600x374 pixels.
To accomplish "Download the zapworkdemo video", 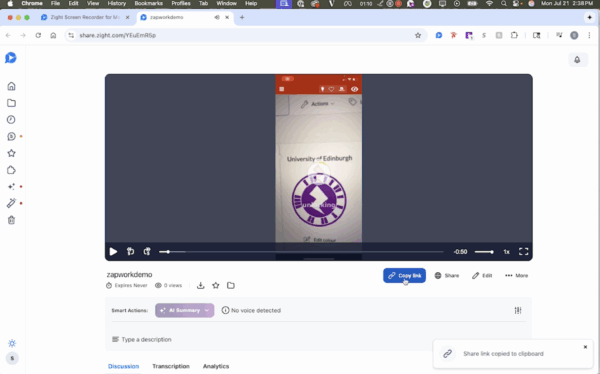I will 201,286.
